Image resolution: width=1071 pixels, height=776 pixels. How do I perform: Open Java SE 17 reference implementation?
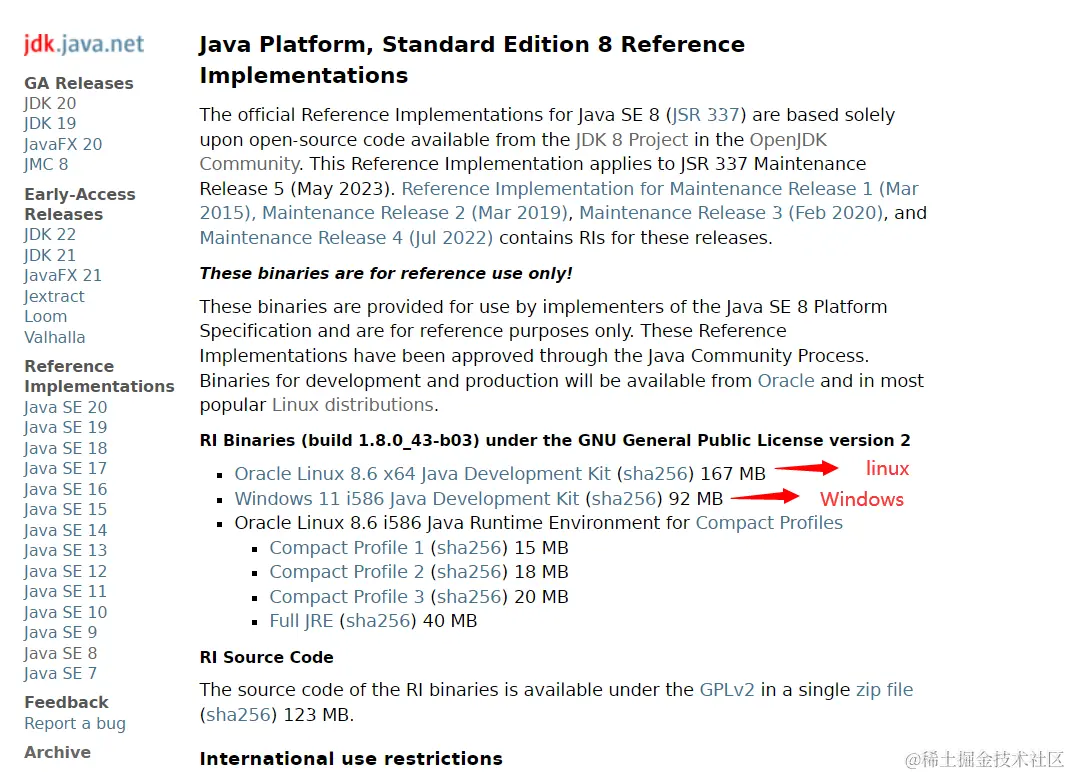(66, 469)
